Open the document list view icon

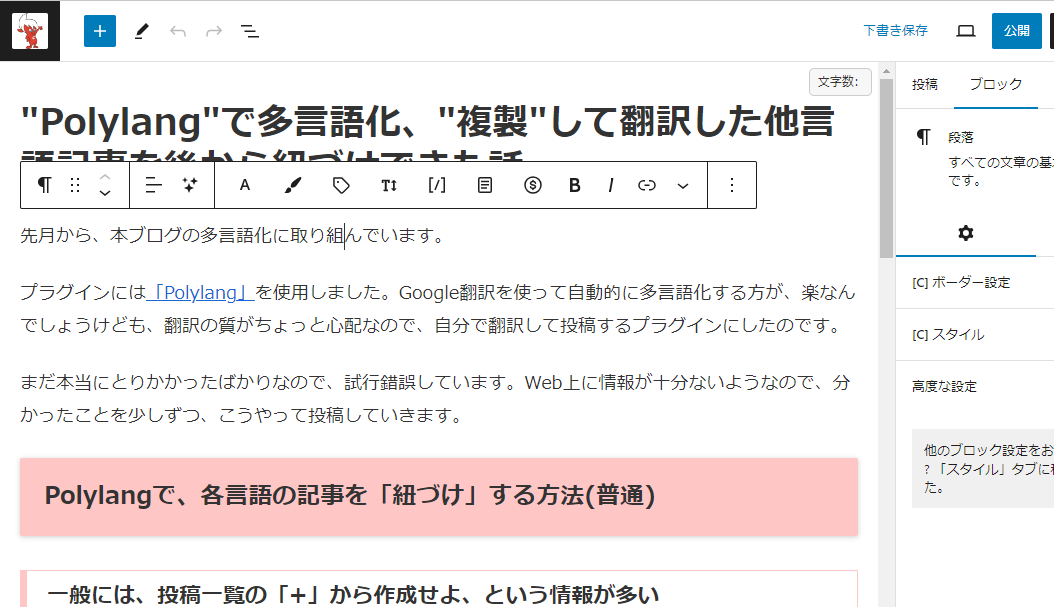click(250, 31)
